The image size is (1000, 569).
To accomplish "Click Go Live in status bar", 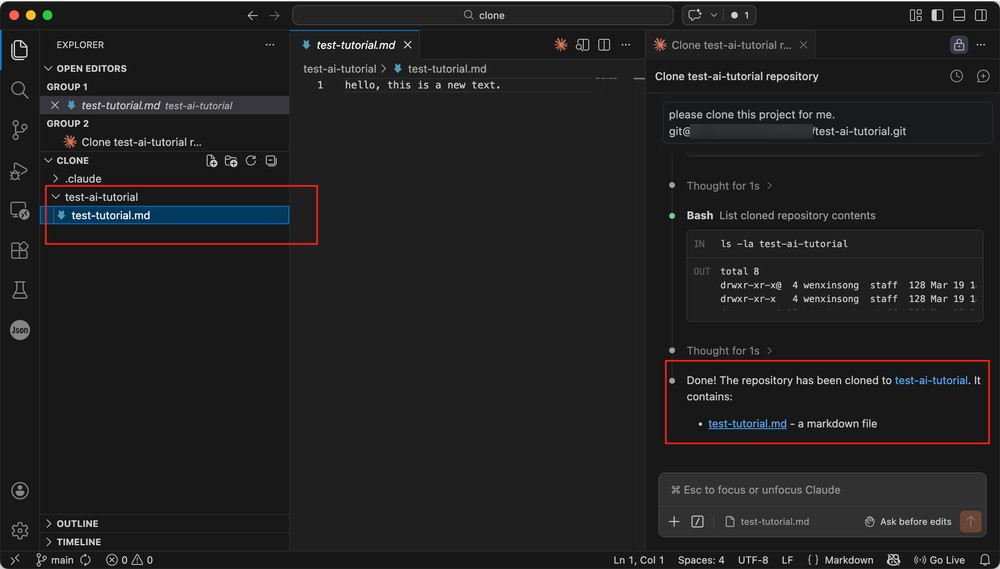I will (940, 560).
